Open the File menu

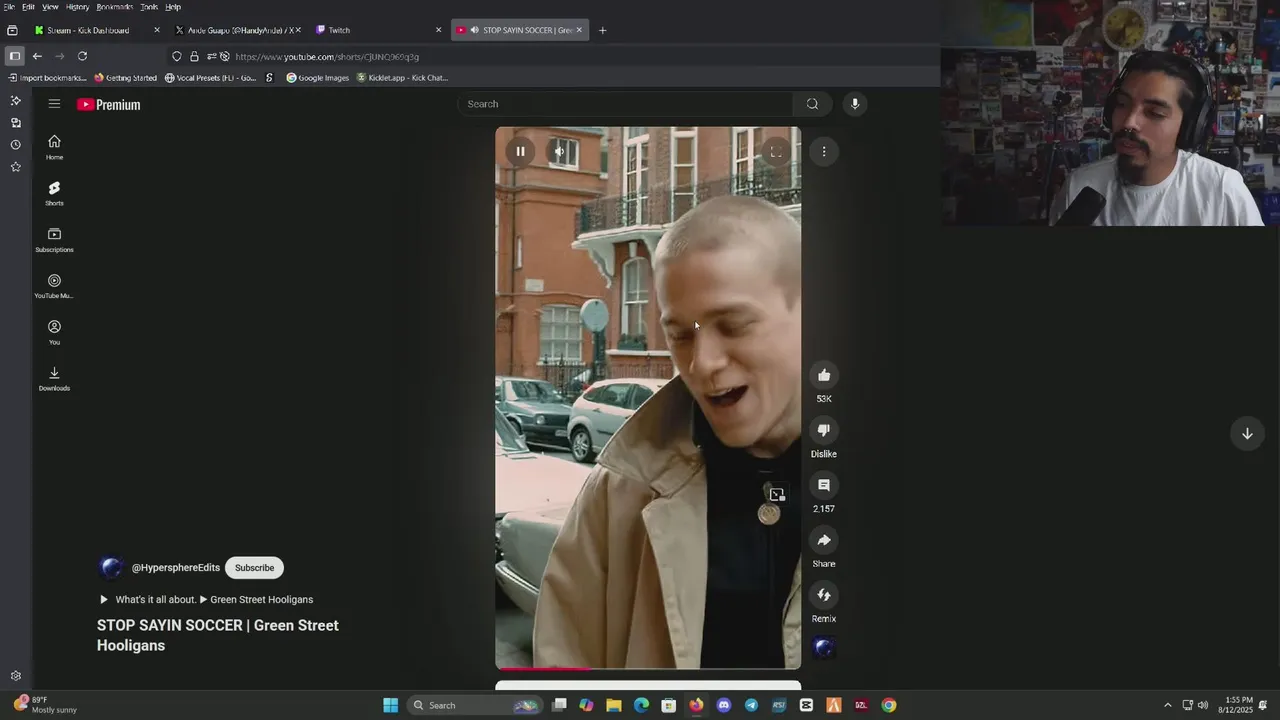(x=9, y=7)
